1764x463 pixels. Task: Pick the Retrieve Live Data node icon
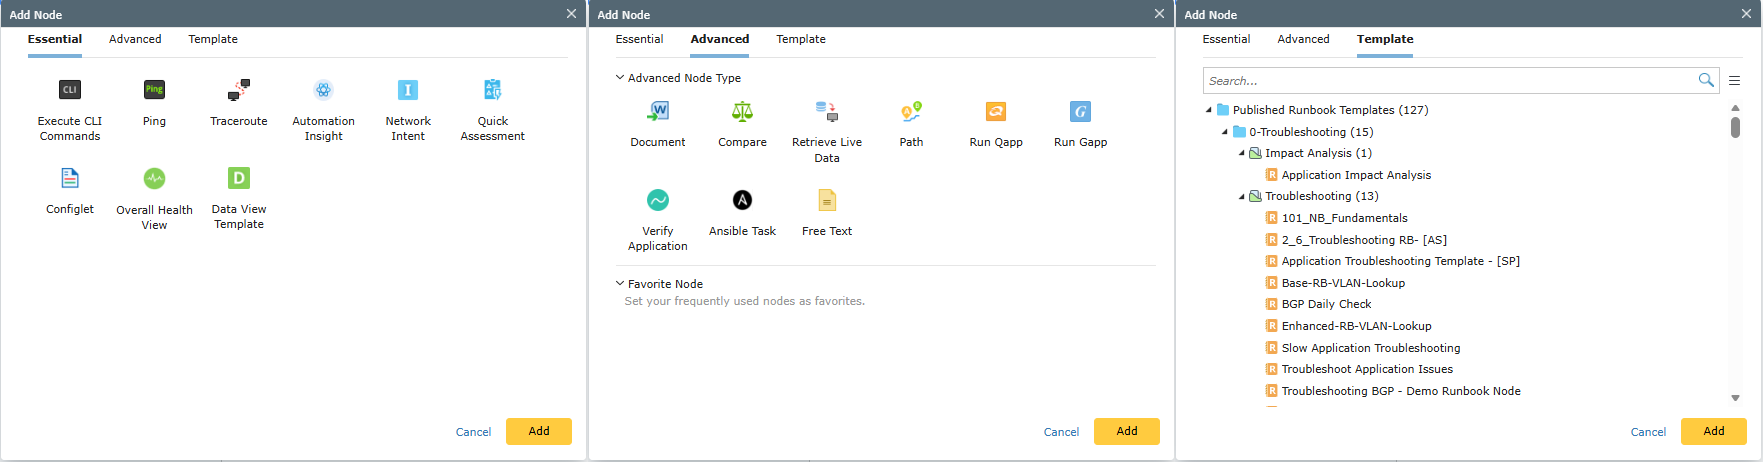point(827,111)
